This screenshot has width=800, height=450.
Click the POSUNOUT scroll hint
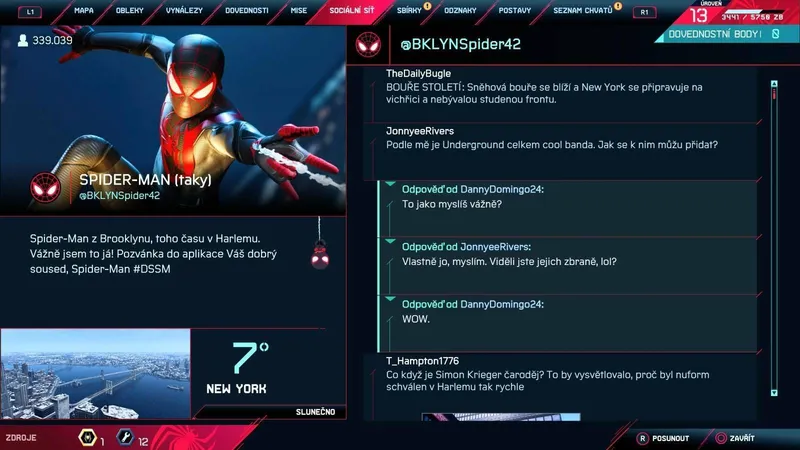tap(670, 438)
